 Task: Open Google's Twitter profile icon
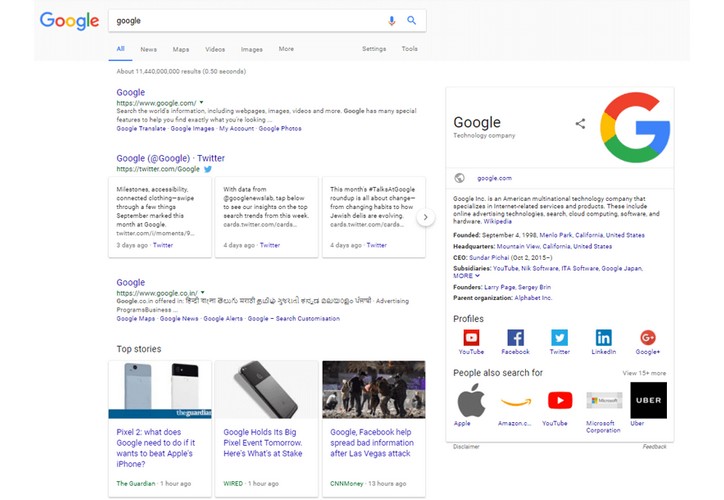coord(560,337)
